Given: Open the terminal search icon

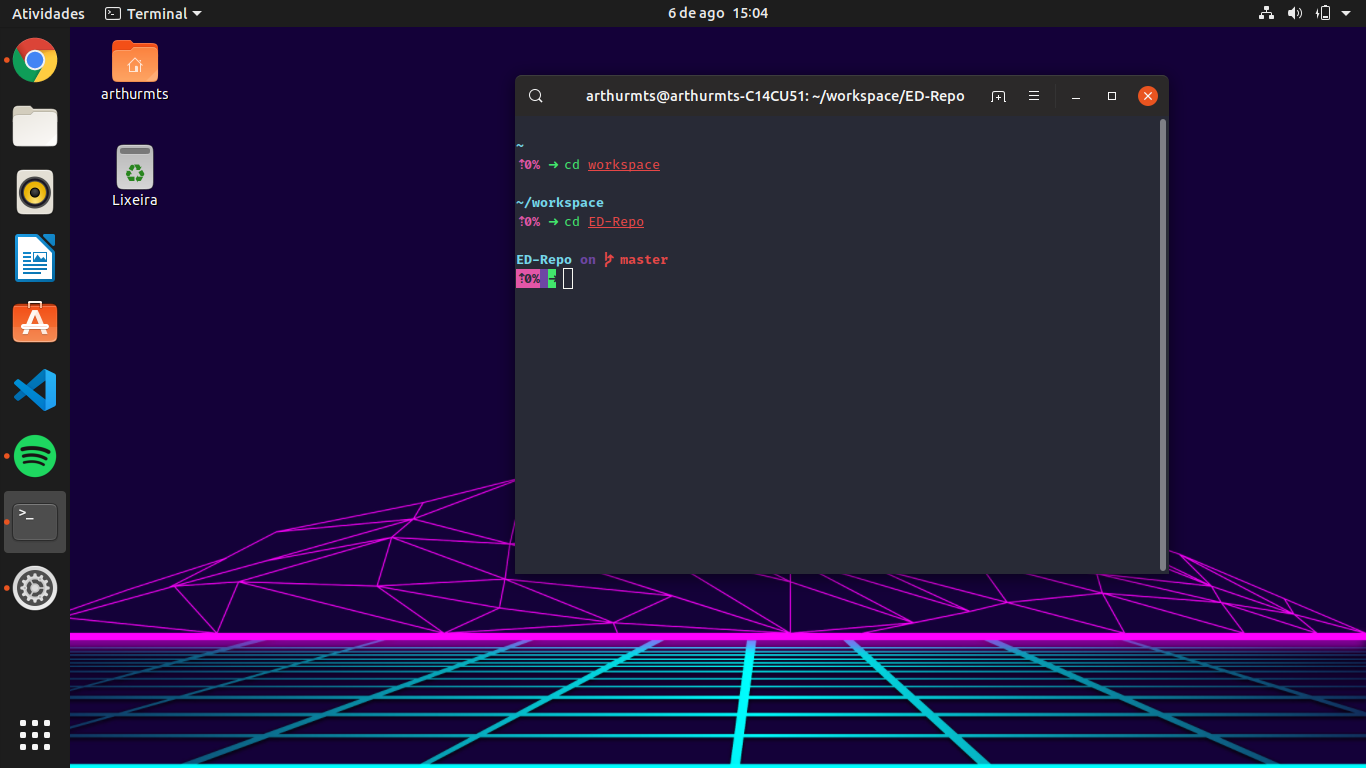Looking at the screenshot, I should pos(535,95).
